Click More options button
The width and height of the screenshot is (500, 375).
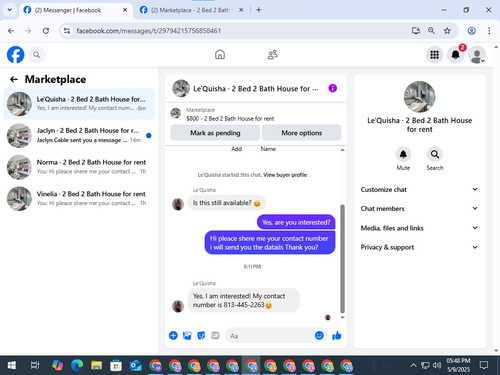[302, 133]
